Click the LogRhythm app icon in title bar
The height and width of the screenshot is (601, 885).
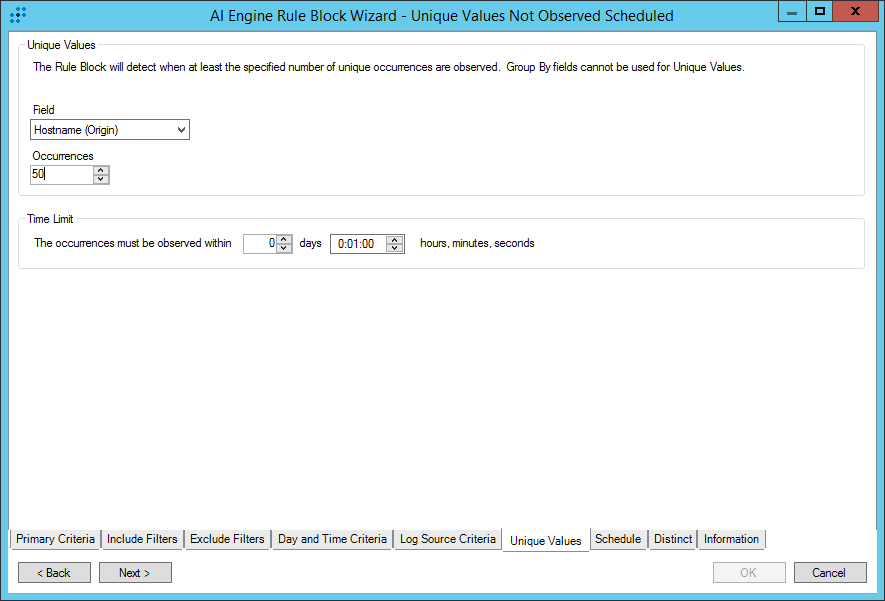coord(17,15)
